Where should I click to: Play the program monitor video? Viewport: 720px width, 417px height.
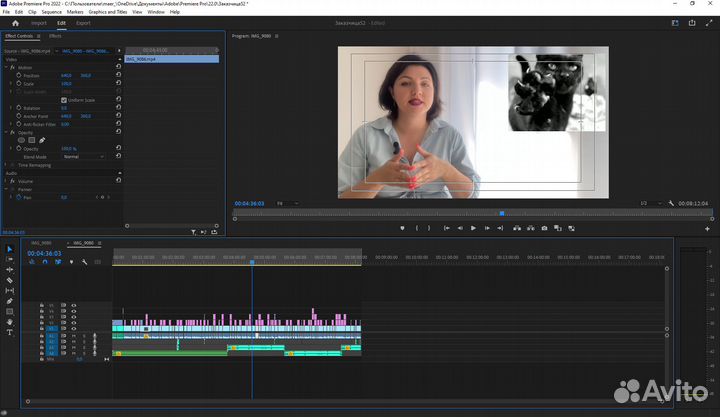point(473,228)
